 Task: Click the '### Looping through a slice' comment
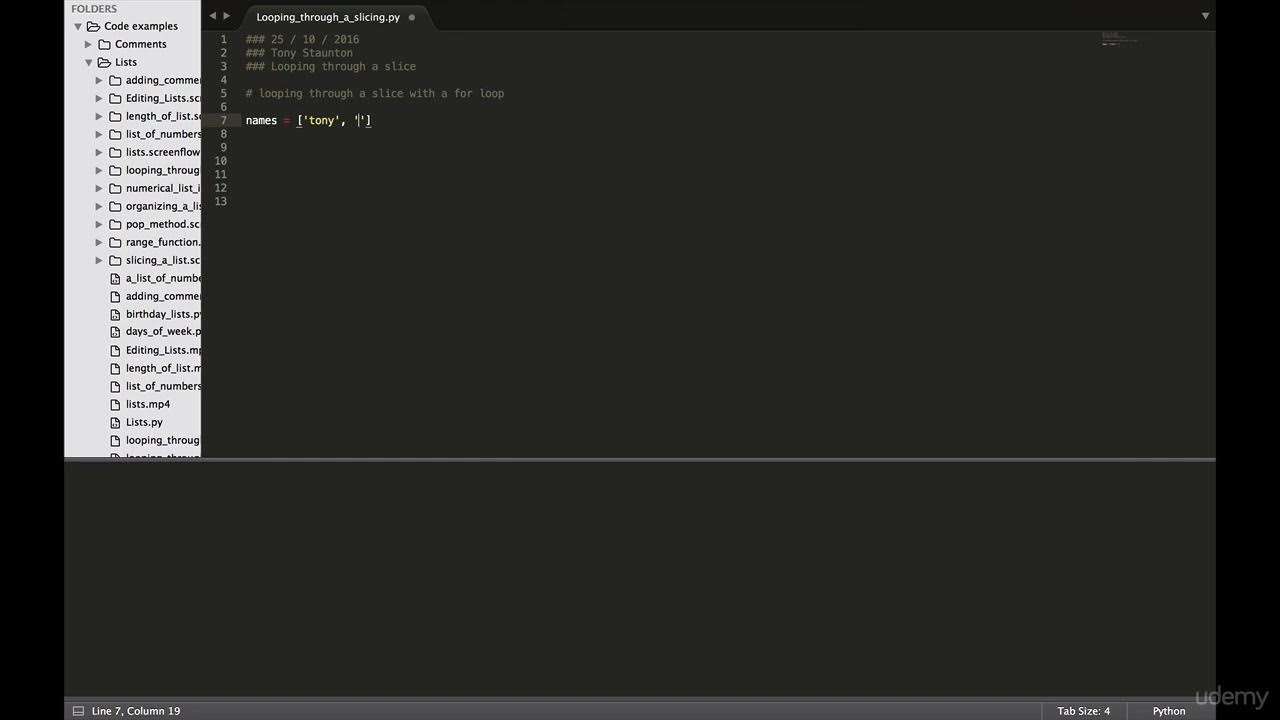click(331, 66)
